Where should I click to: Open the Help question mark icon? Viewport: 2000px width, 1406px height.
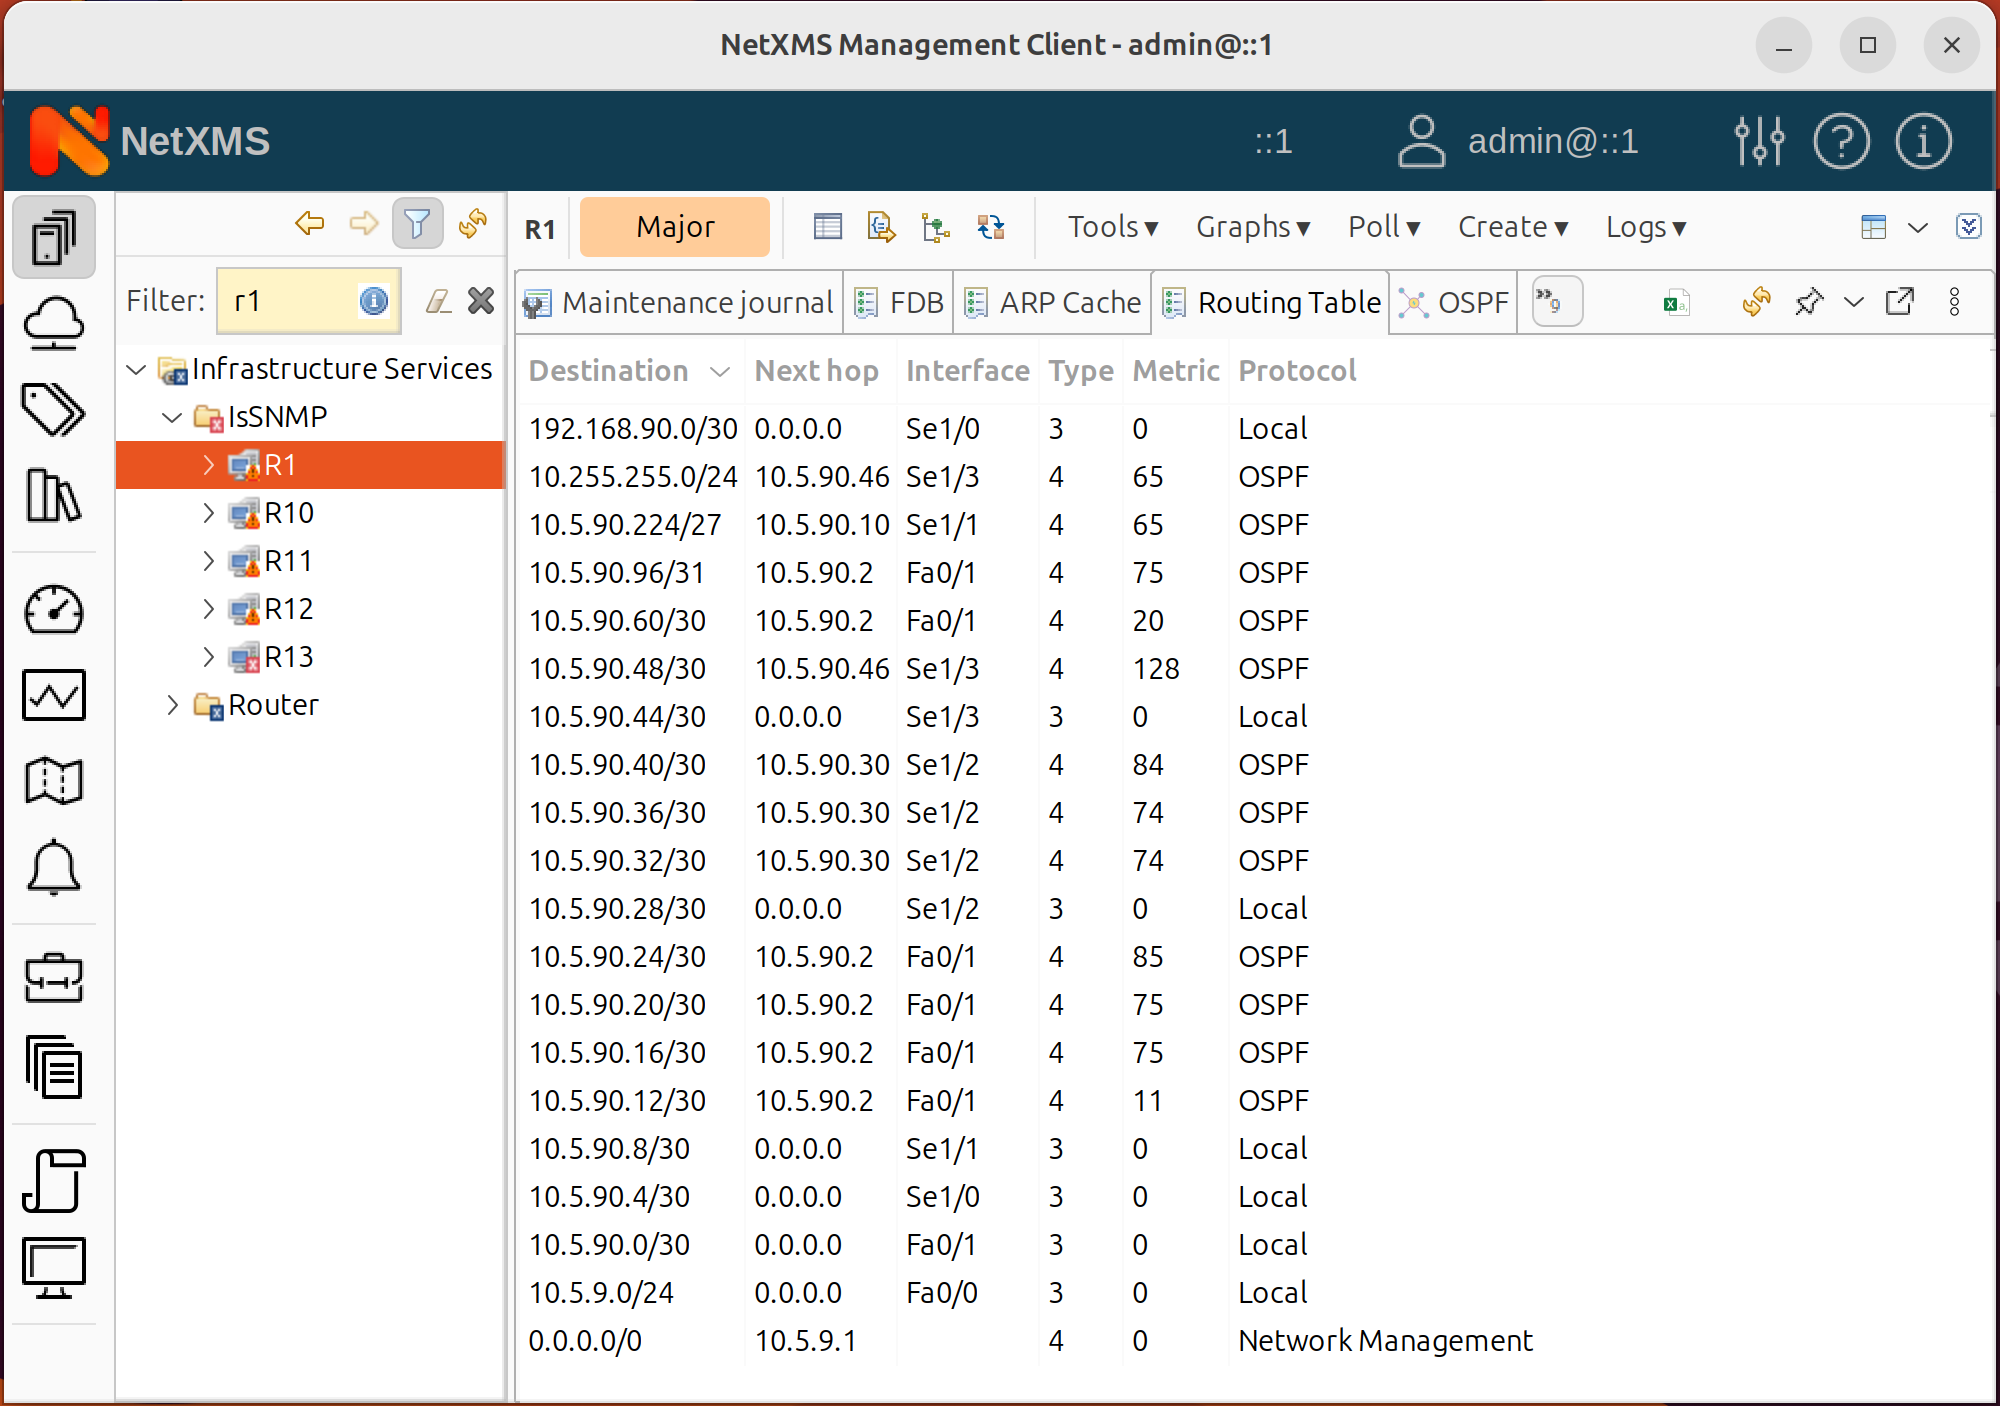1841,141
